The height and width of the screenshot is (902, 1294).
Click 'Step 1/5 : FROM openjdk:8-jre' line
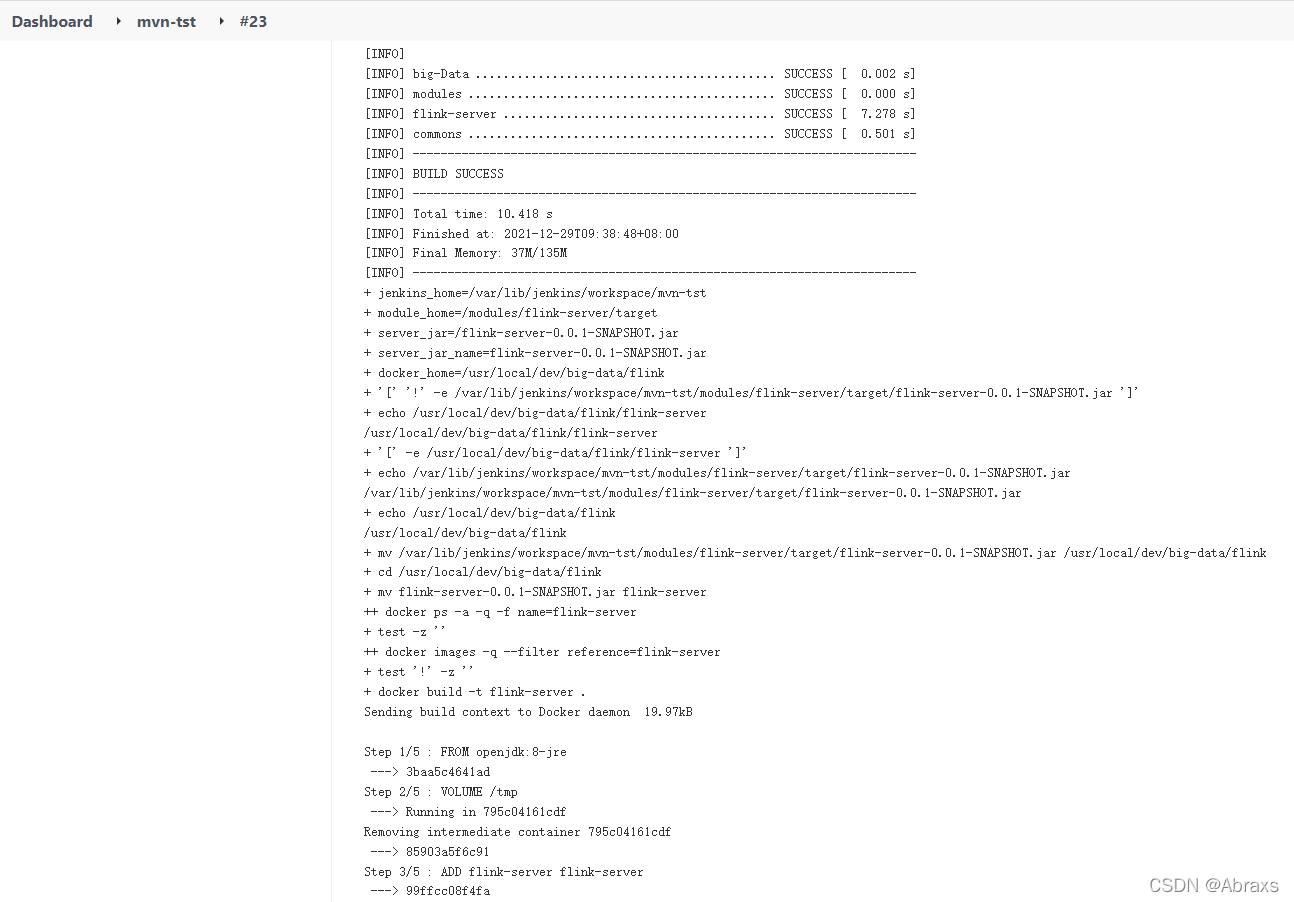click(465, 752)
